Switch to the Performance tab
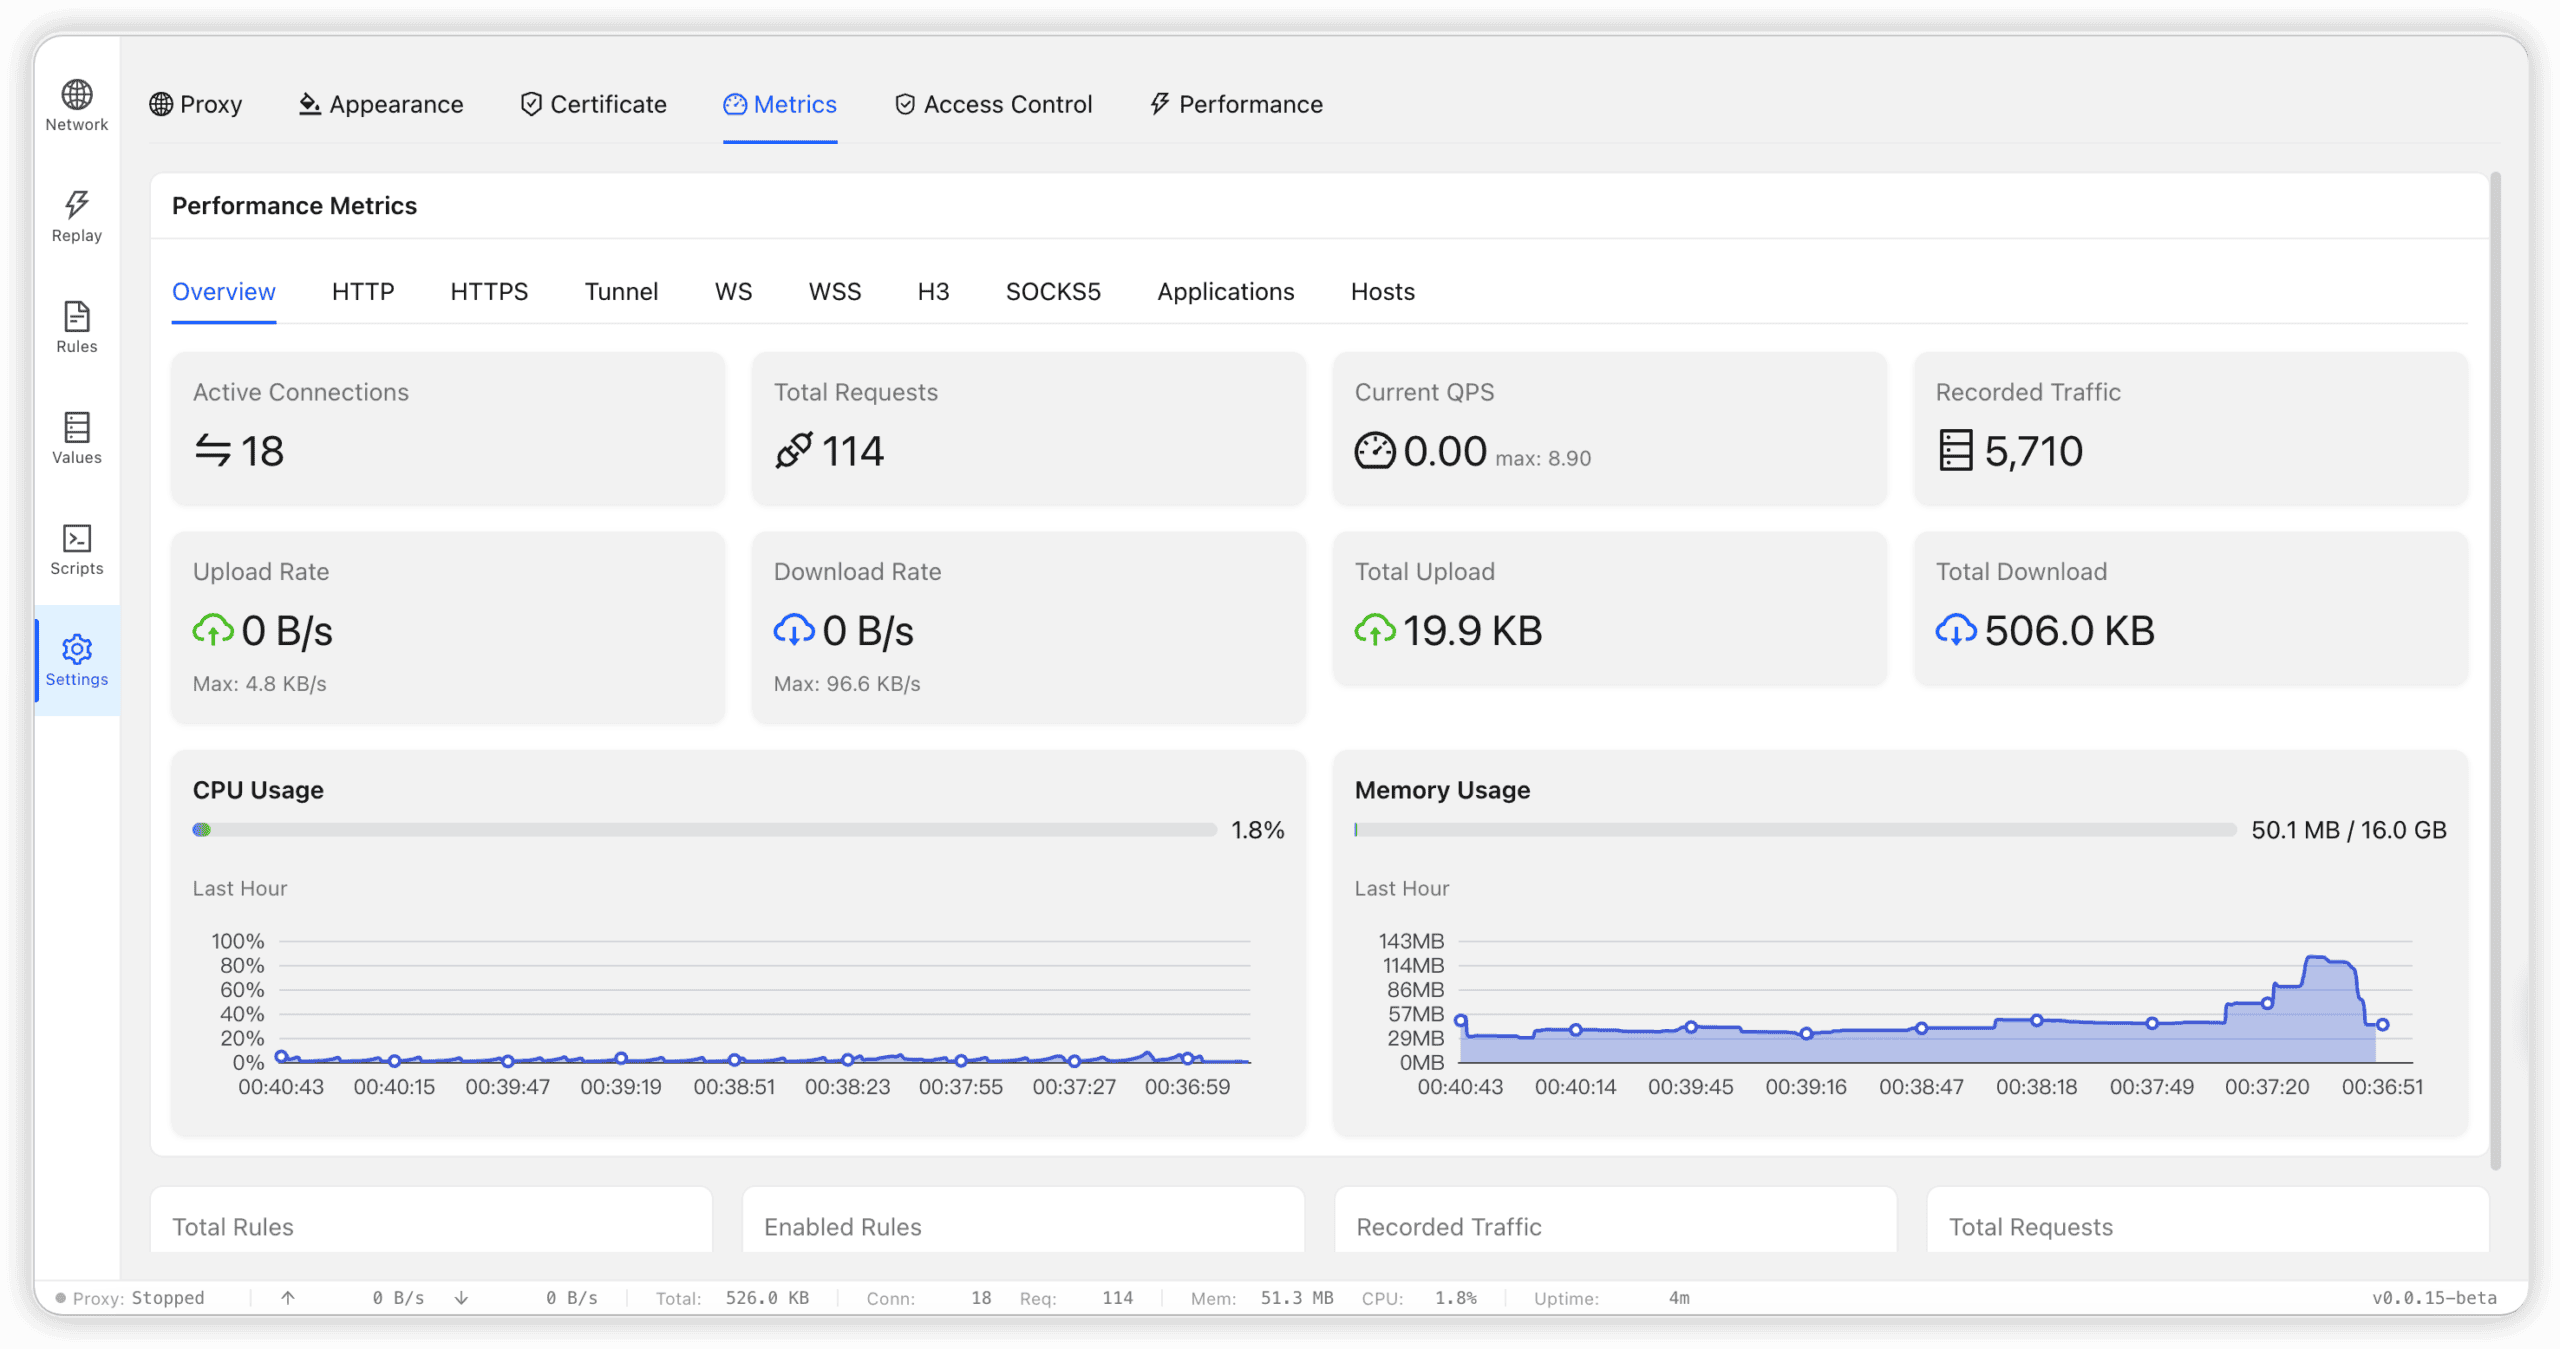The image size is (2560, 1349). [1236, 104]
